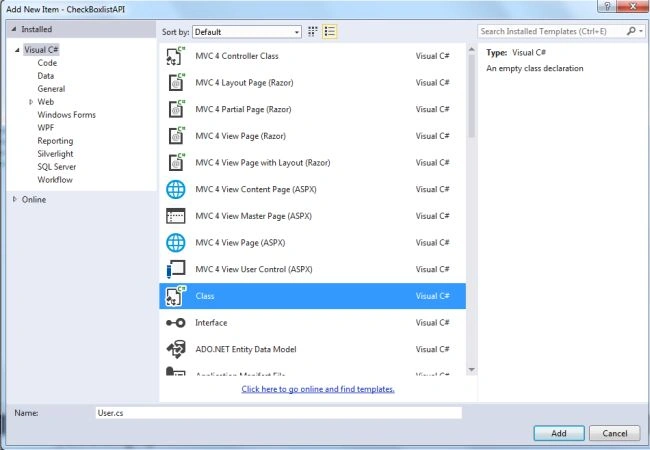Click the MVC 4 Layout Page (Razor) icon
The image size is (650, 450).
click(x=176, y=82)
